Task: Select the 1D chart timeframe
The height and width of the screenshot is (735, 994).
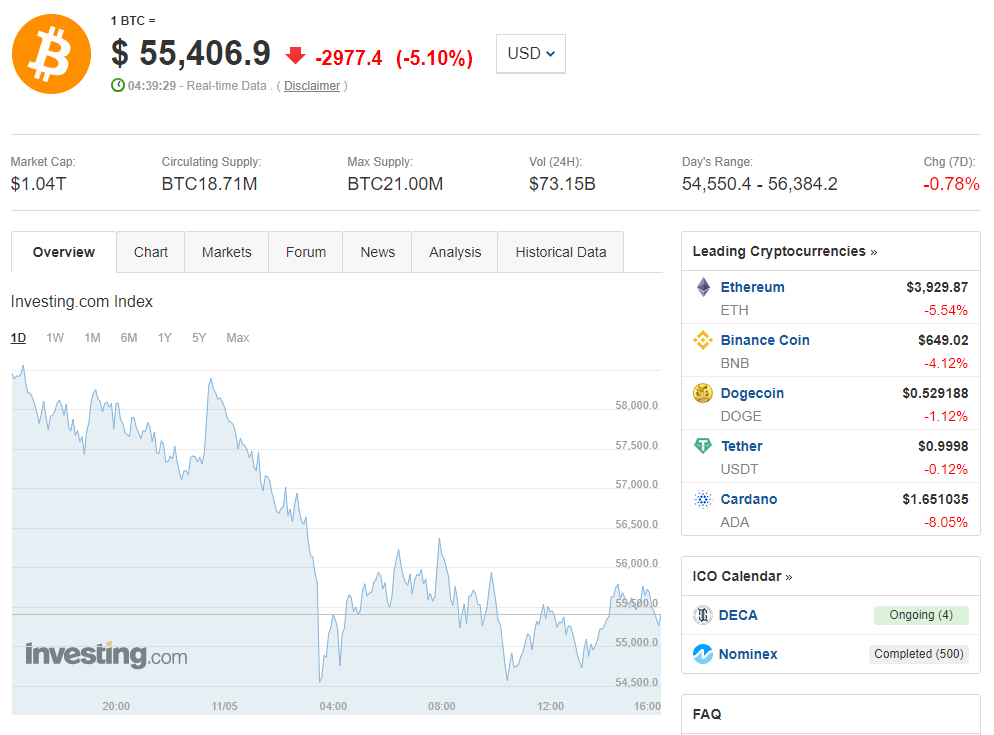Action: pos(18,338)
